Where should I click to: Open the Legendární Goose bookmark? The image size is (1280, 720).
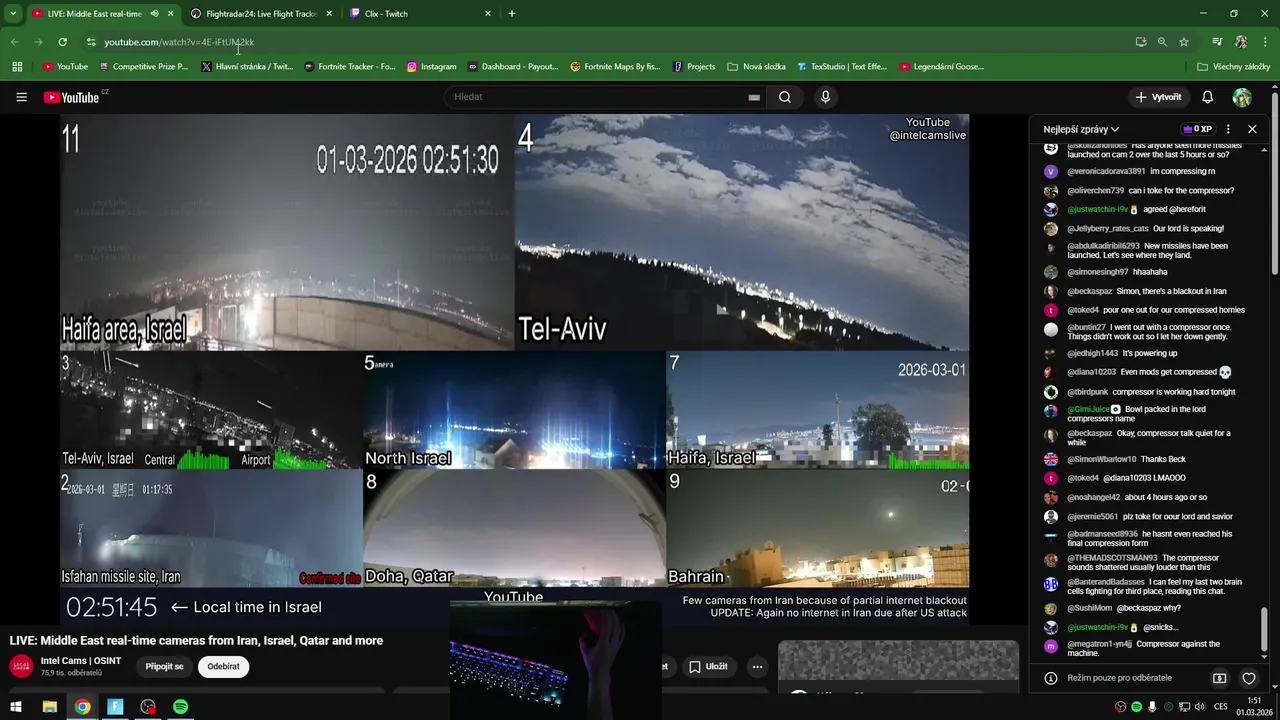pos(942,67)
